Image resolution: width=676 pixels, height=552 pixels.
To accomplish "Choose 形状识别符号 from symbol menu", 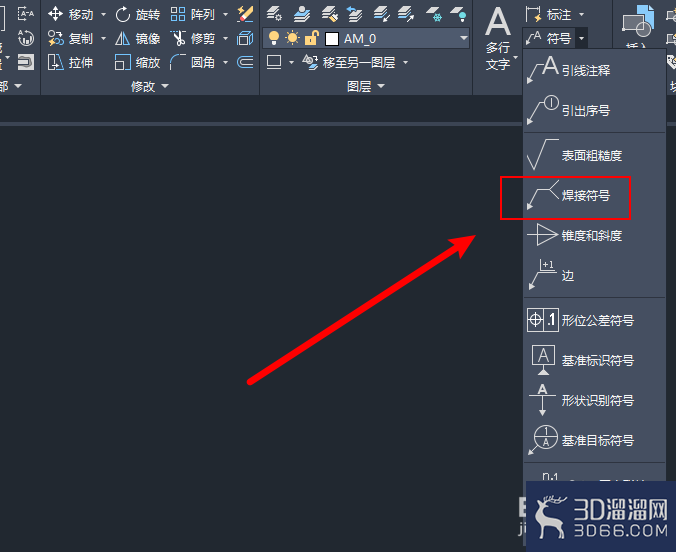I will [594, 400].
